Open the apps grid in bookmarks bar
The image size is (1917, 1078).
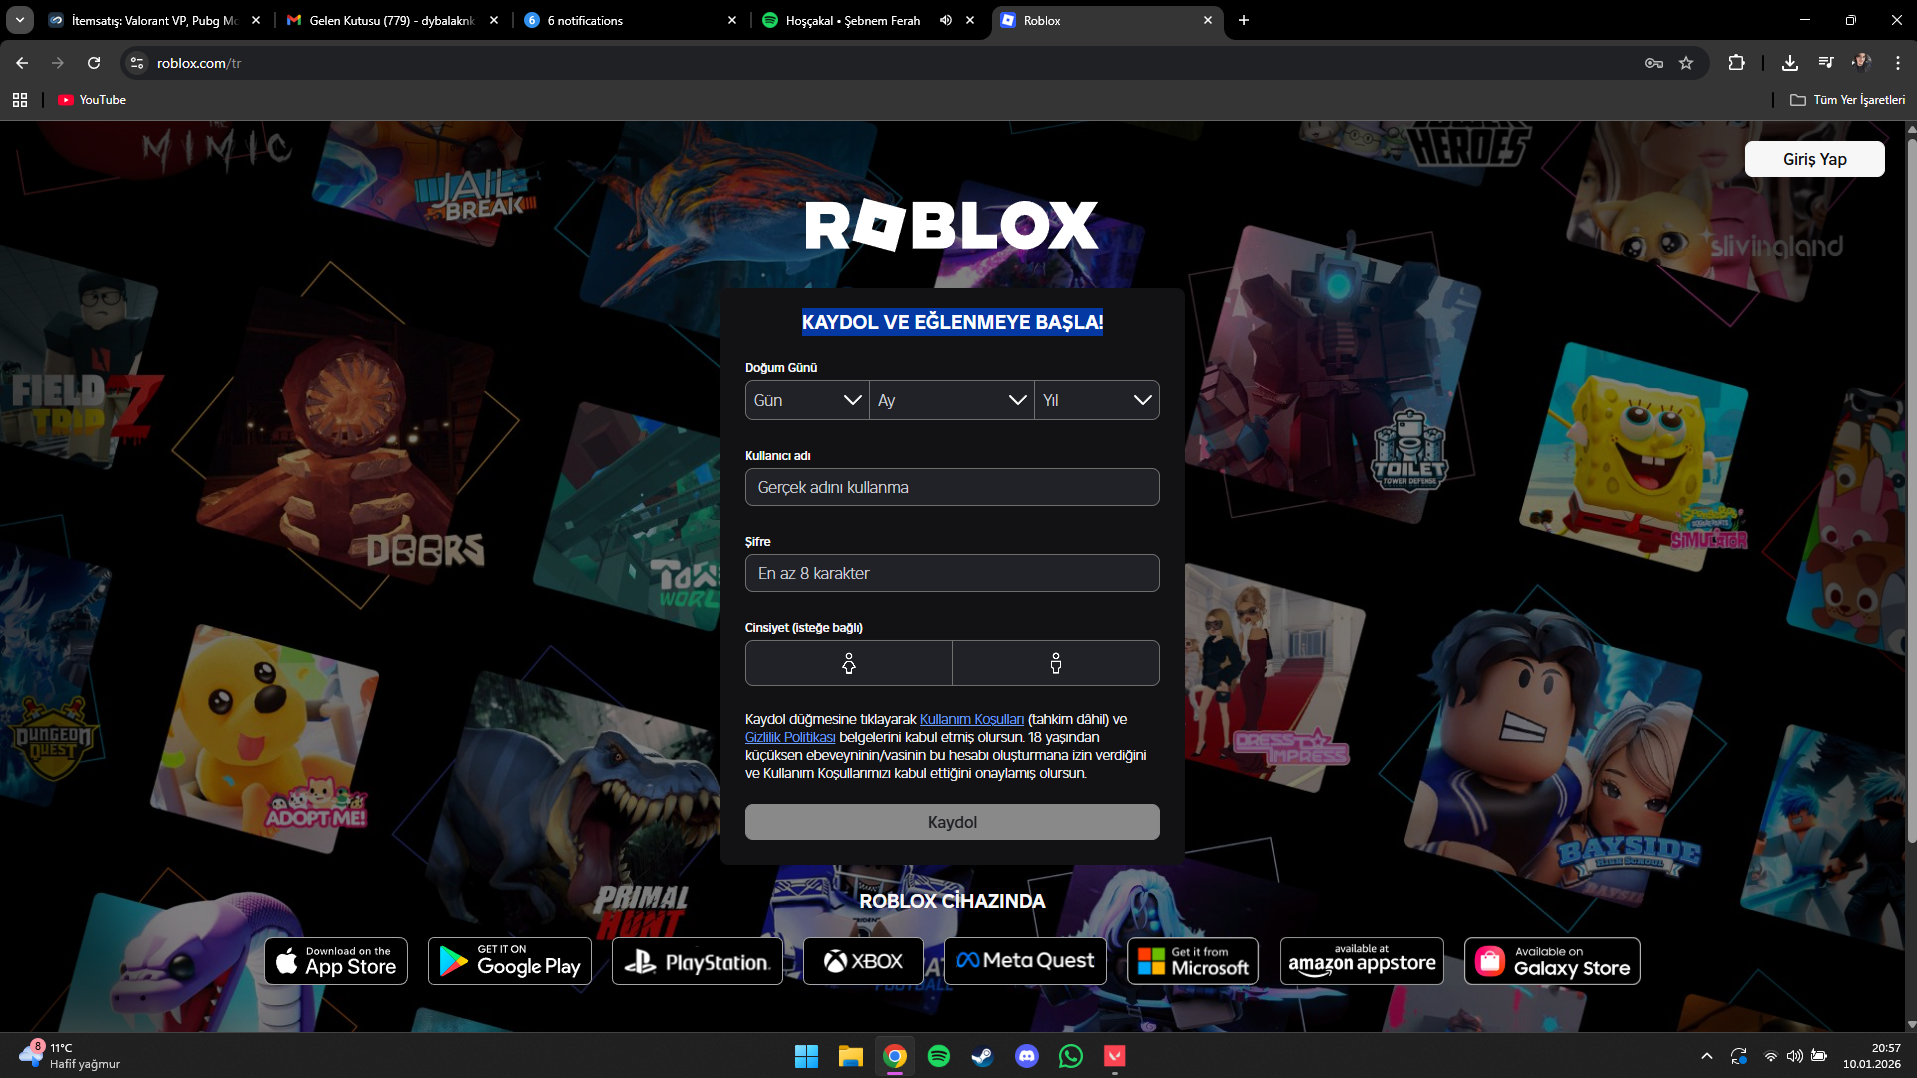tap(20, 100)
